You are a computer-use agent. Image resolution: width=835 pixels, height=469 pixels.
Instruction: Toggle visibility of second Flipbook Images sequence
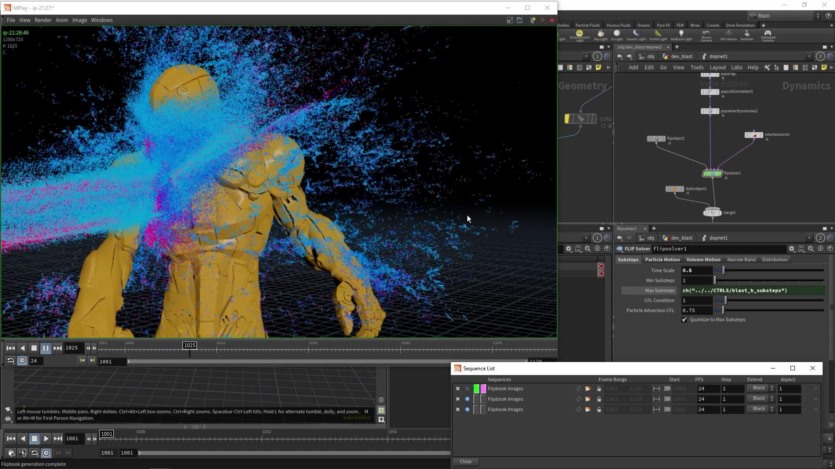(467, 399)
